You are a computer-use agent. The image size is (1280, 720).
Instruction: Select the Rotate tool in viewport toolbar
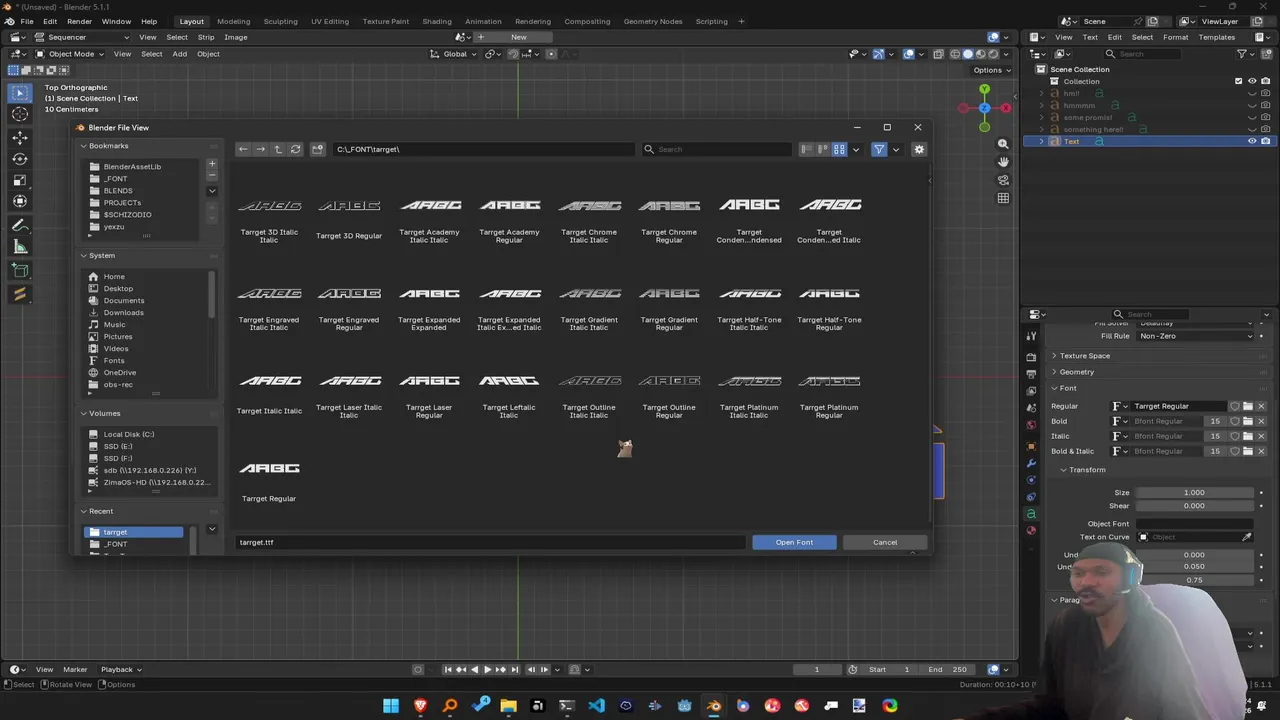click(20, 158)
